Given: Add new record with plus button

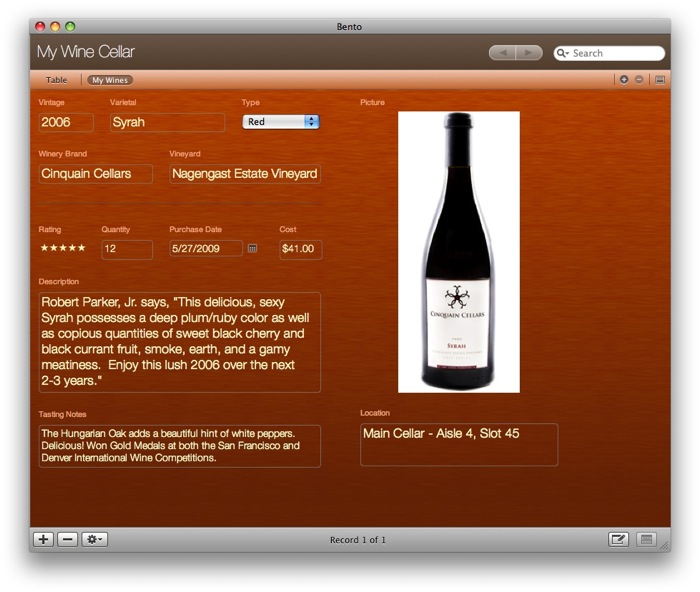Looking at the screenshot, I should 43,539.
